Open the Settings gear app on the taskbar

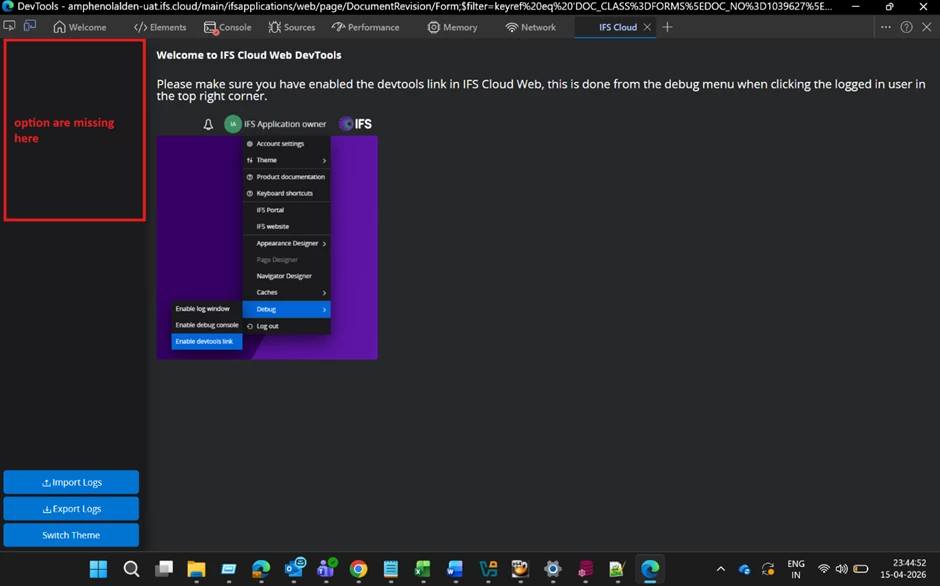(553, 569)
